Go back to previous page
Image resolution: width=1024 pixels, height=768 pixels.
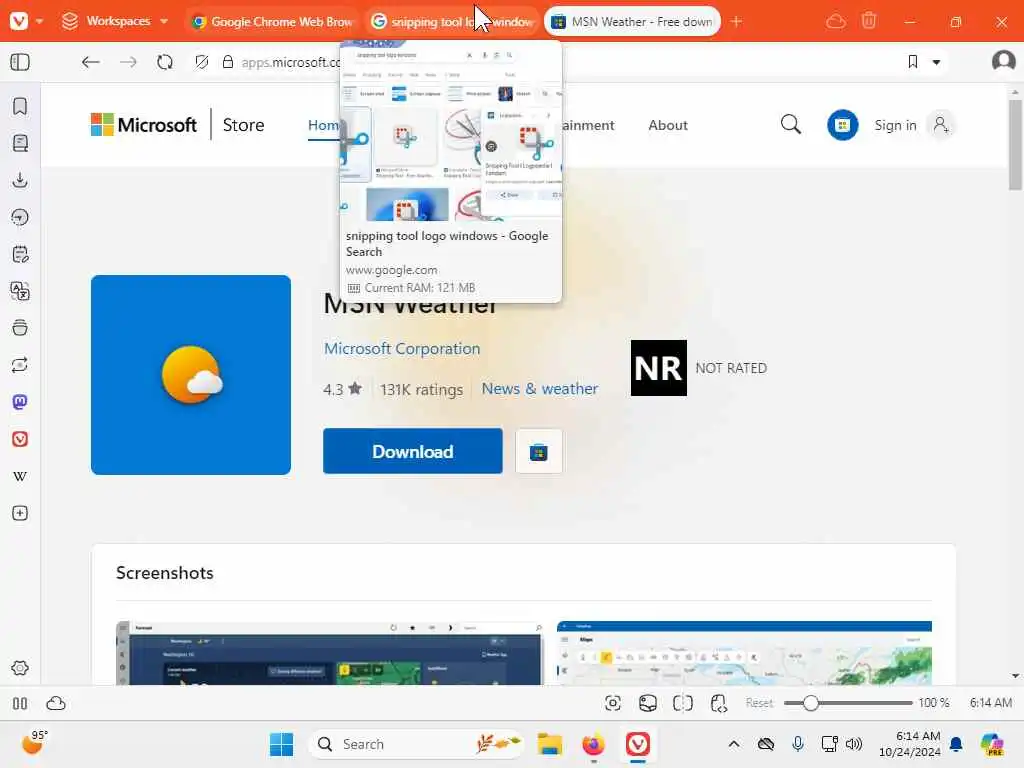pyautogui.click(x=91, y=62)
